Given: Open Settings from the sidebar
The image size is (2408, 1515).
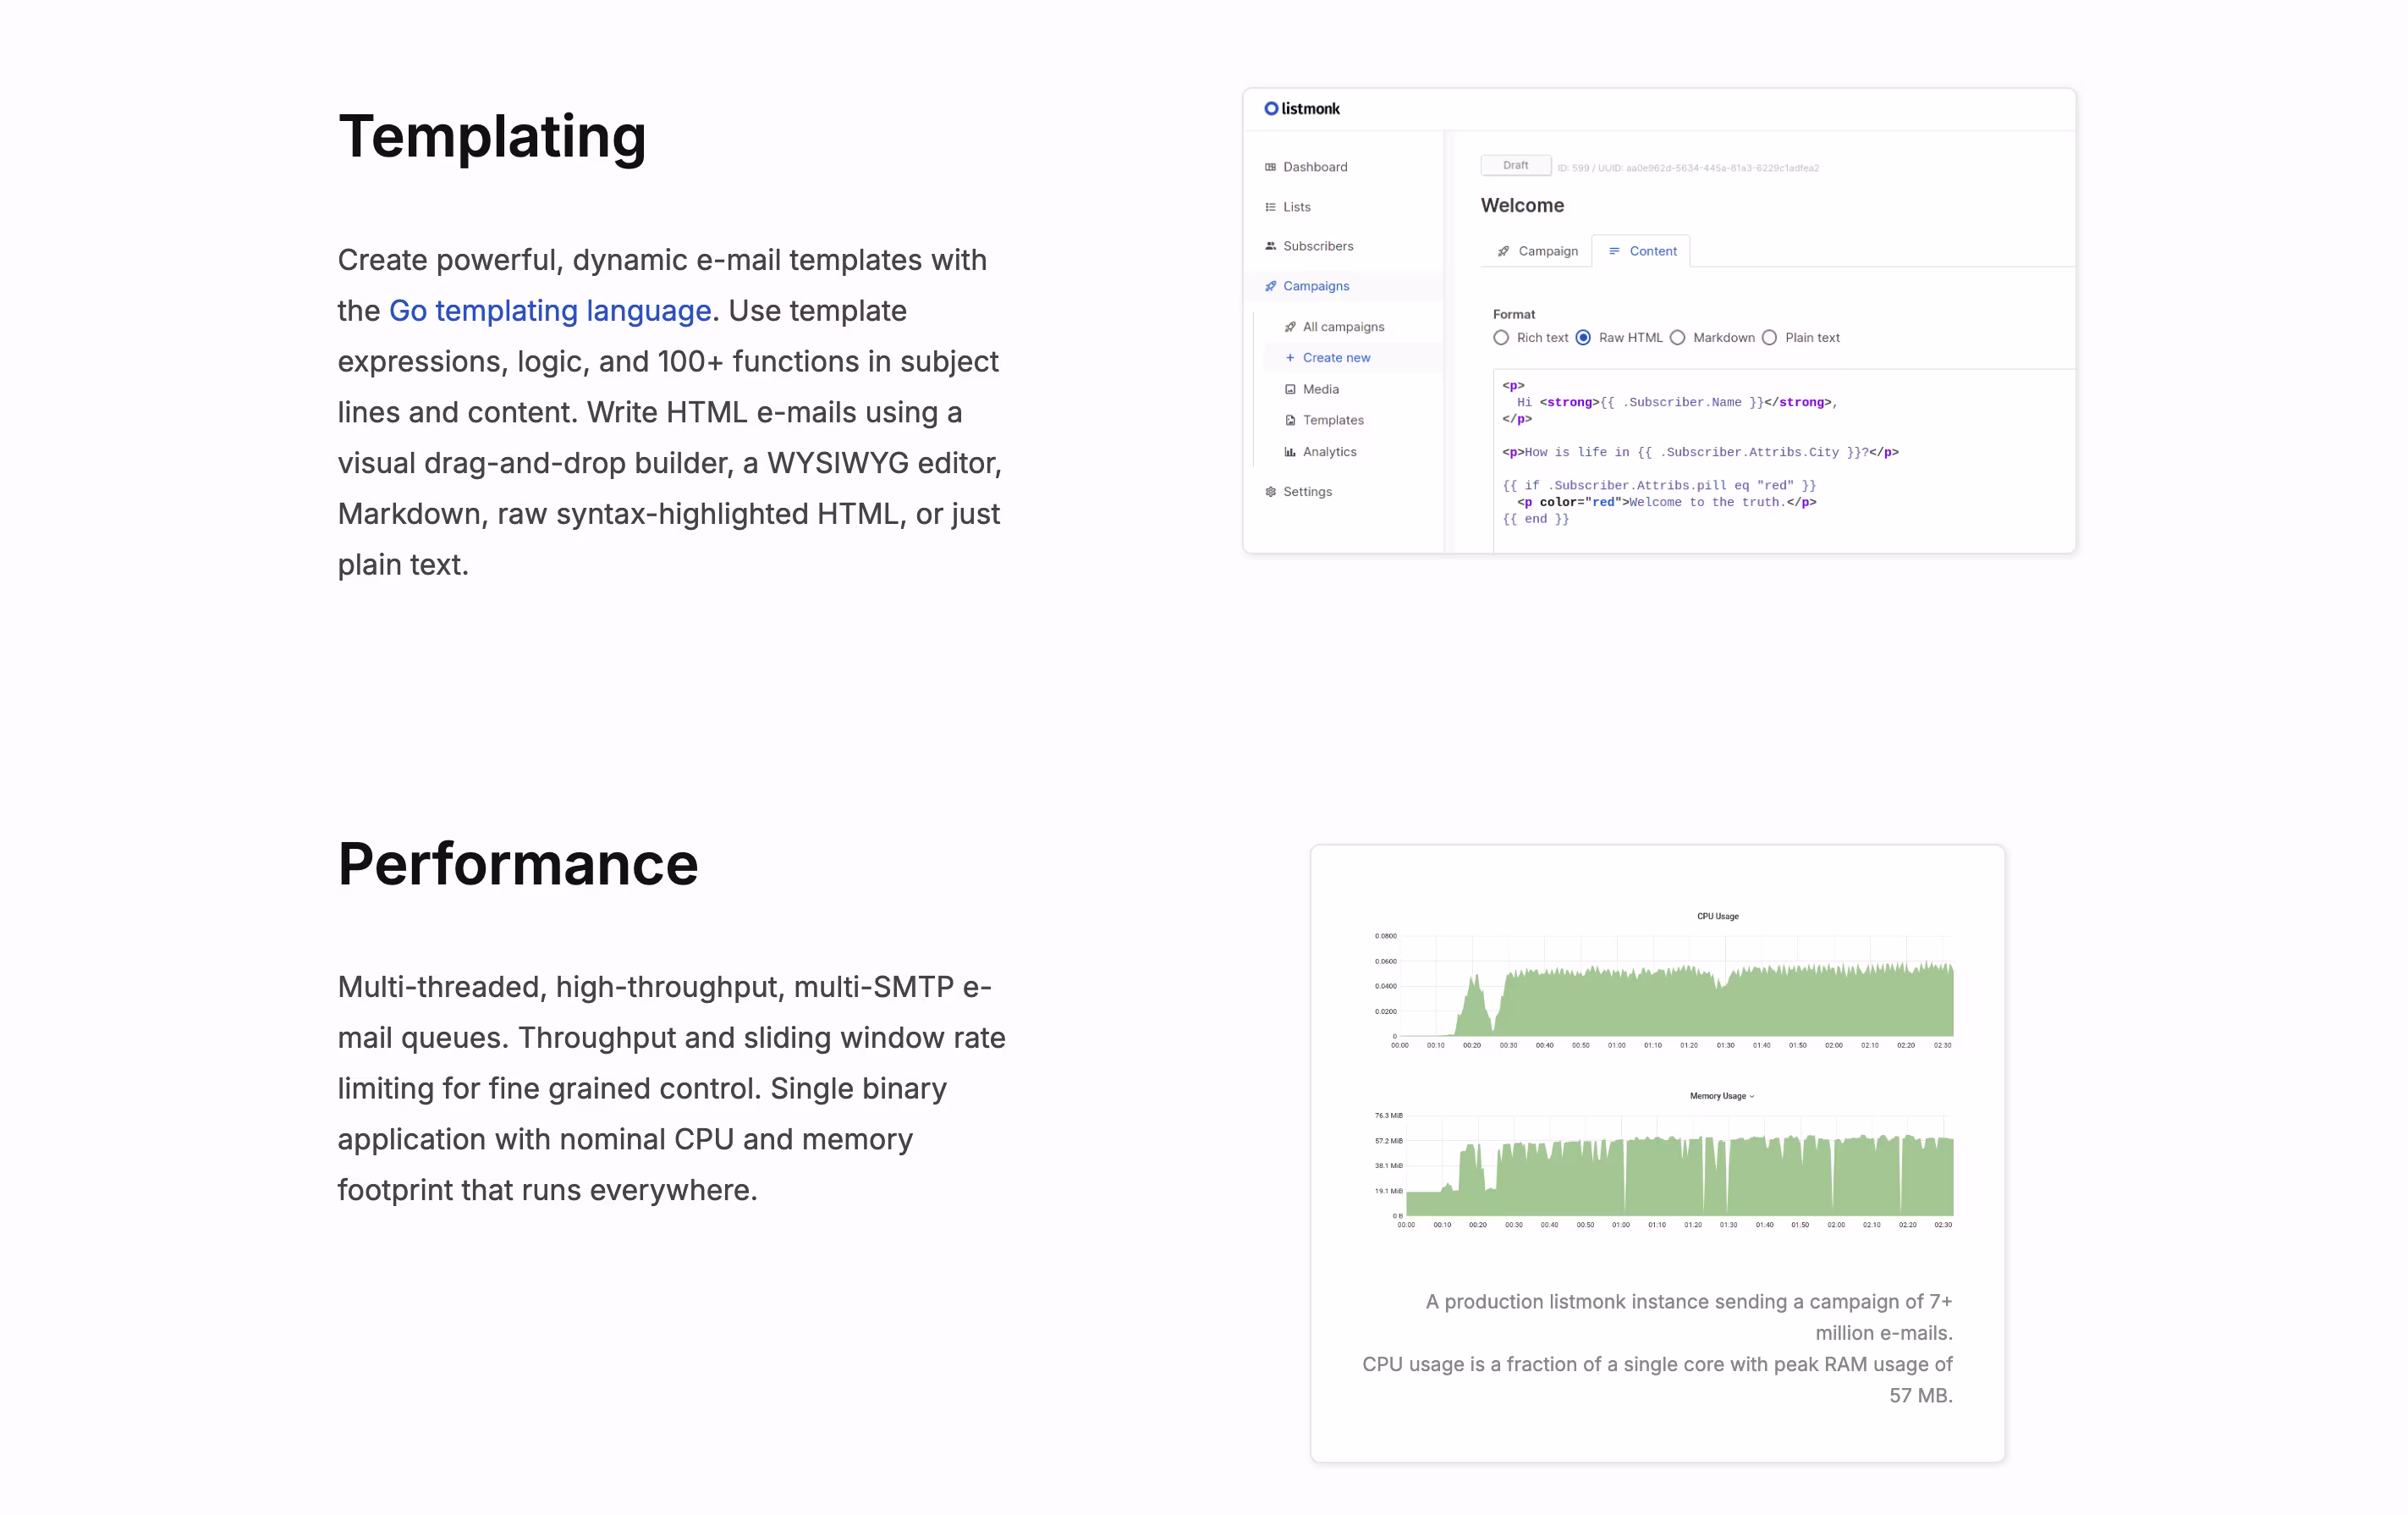Looking at the screenshot, I should [1308, 491].
